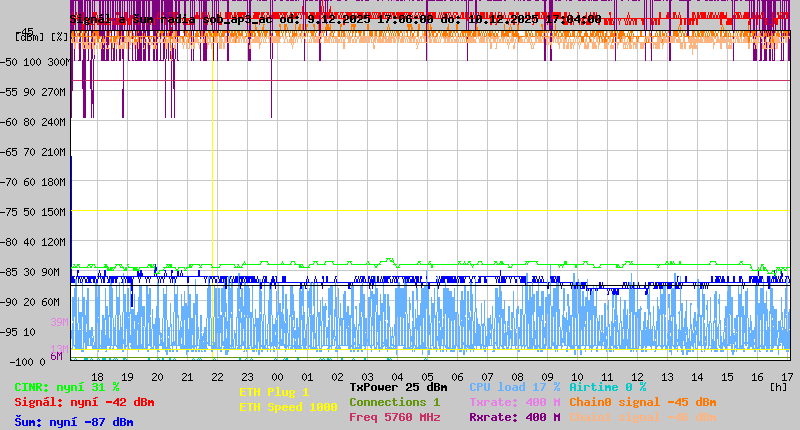This screenshot has width=800, height=430.
Task: Click the purple 6M rate marker label
Action: coord(56,356)
